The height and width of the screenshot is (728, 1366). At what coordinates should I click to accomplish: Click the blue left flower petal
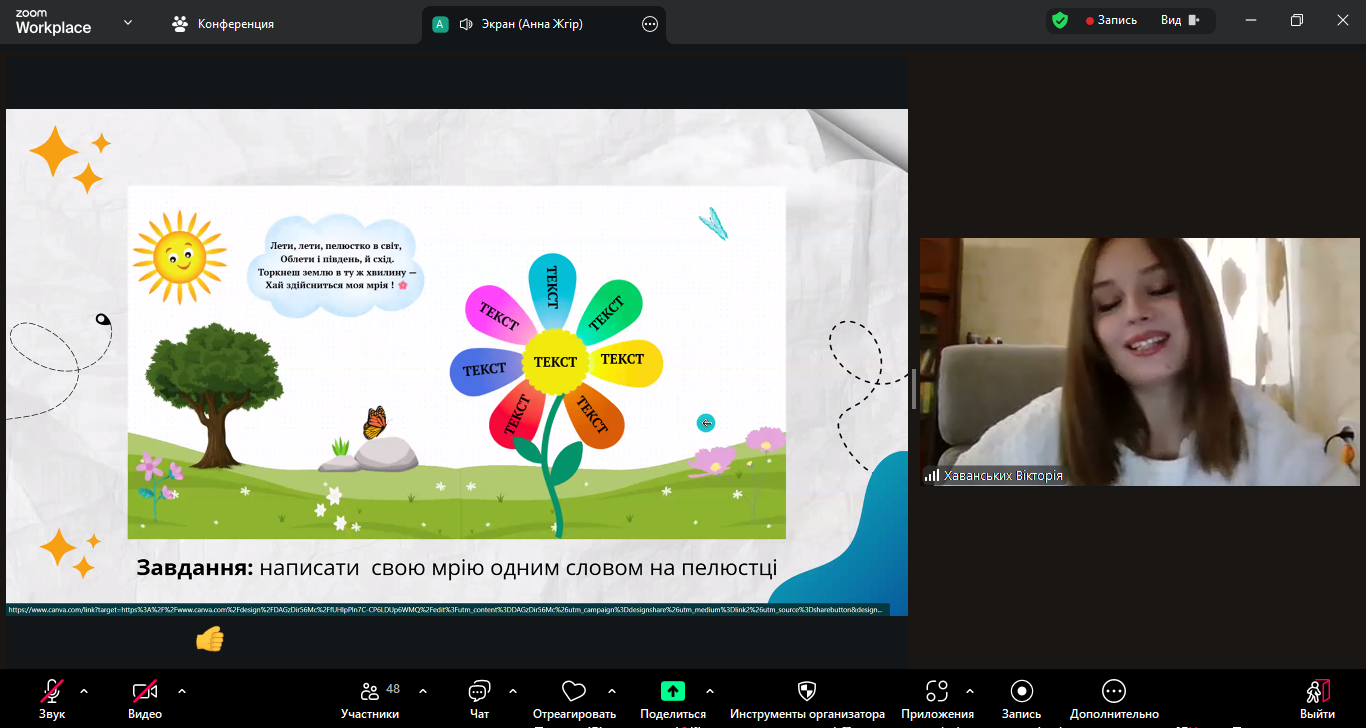tap(486, 370)
